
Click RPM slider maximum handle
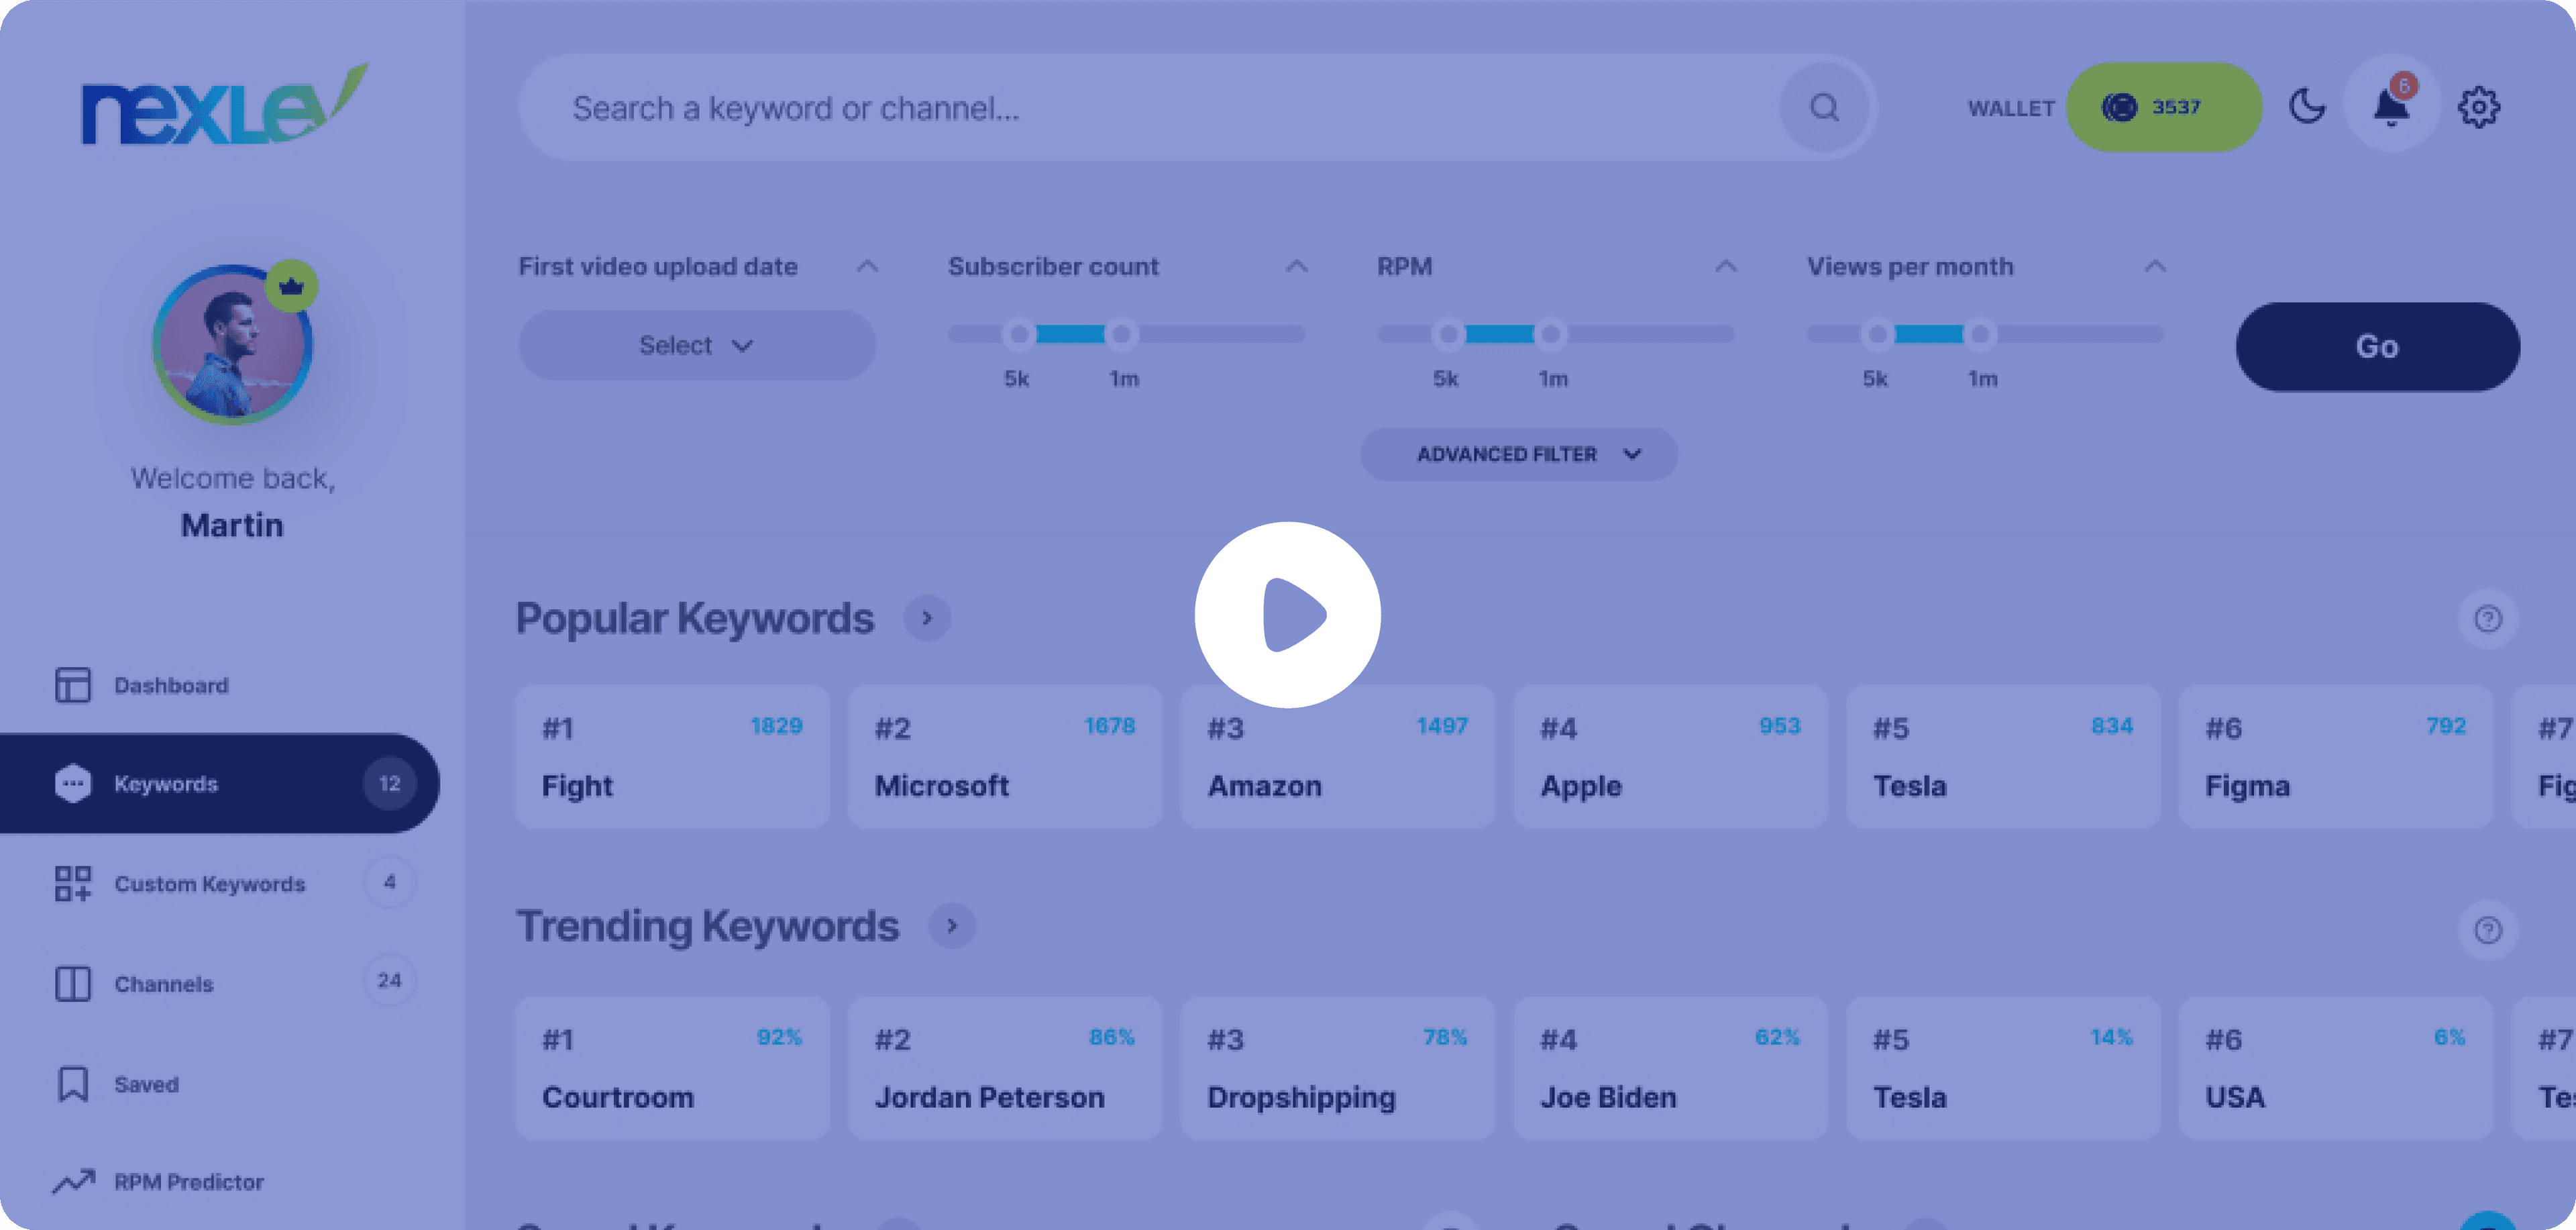(1551, 334)
